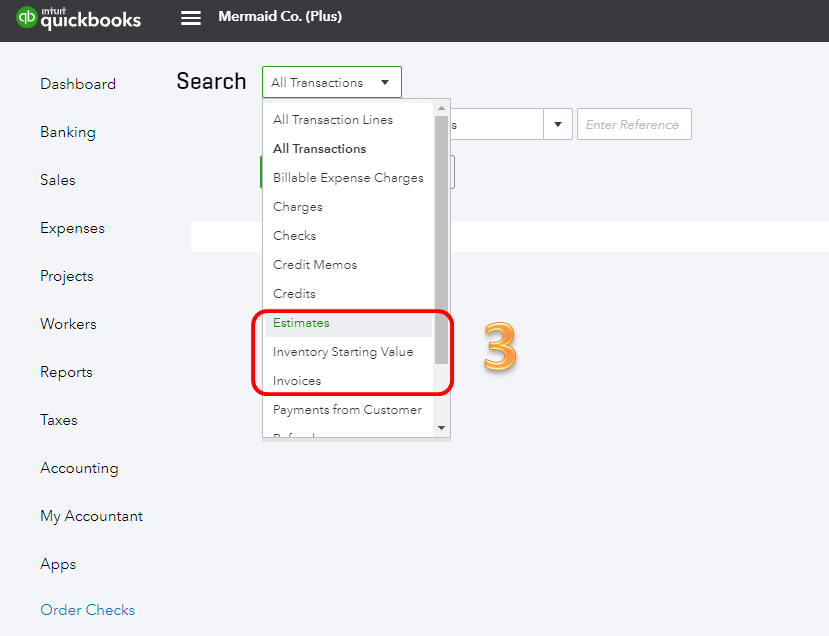Screen dimensions: 829x636
Task: Go to Apps in the sidebar
Action: (58, 565)
